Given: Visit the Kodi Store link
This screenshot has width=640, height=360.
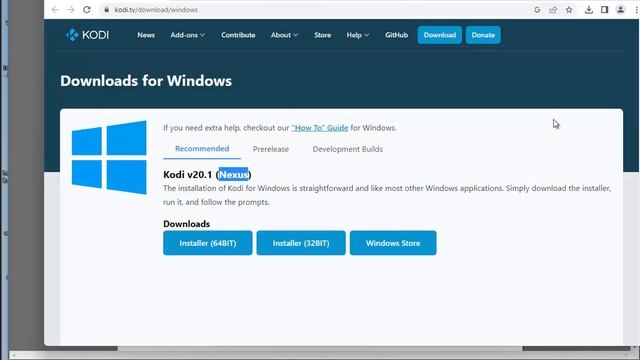Looking at the screenshot, I should 322,35.
